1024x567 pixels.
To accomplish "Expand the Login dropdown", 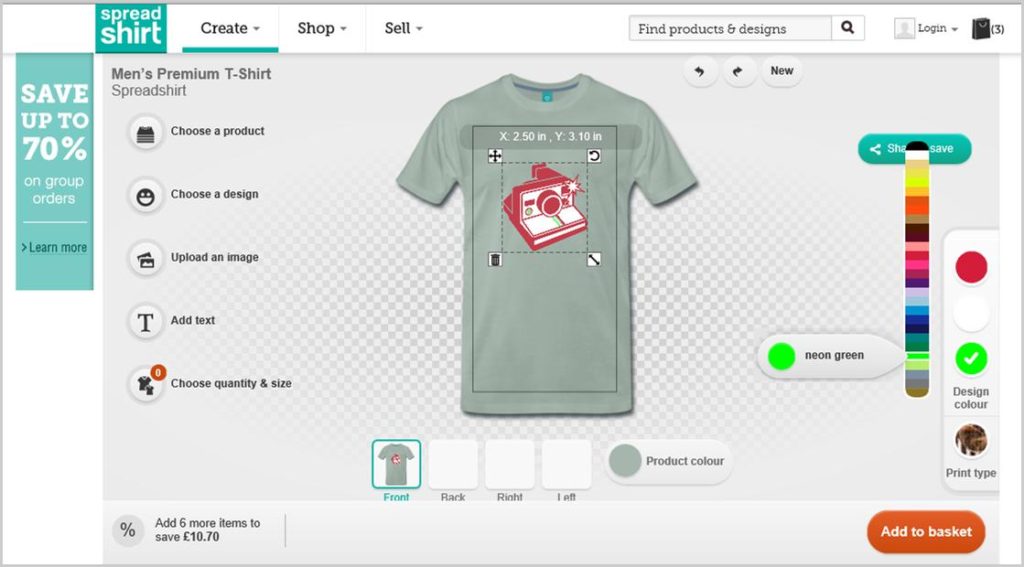I will tap(926, 29).
